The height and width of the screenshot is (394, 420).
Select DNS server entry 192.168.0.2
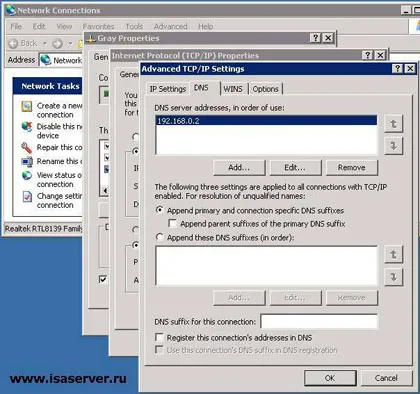click(x=266, y=121)
